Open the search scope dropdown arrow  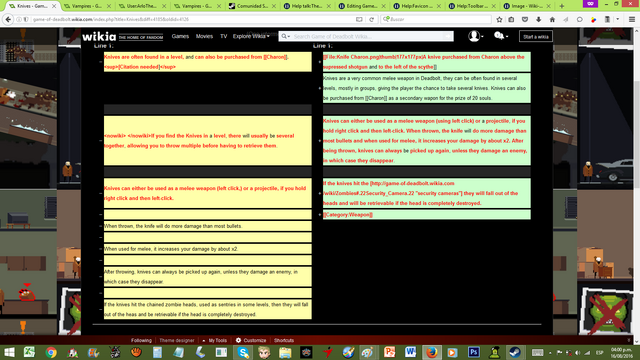coord(285,36)
